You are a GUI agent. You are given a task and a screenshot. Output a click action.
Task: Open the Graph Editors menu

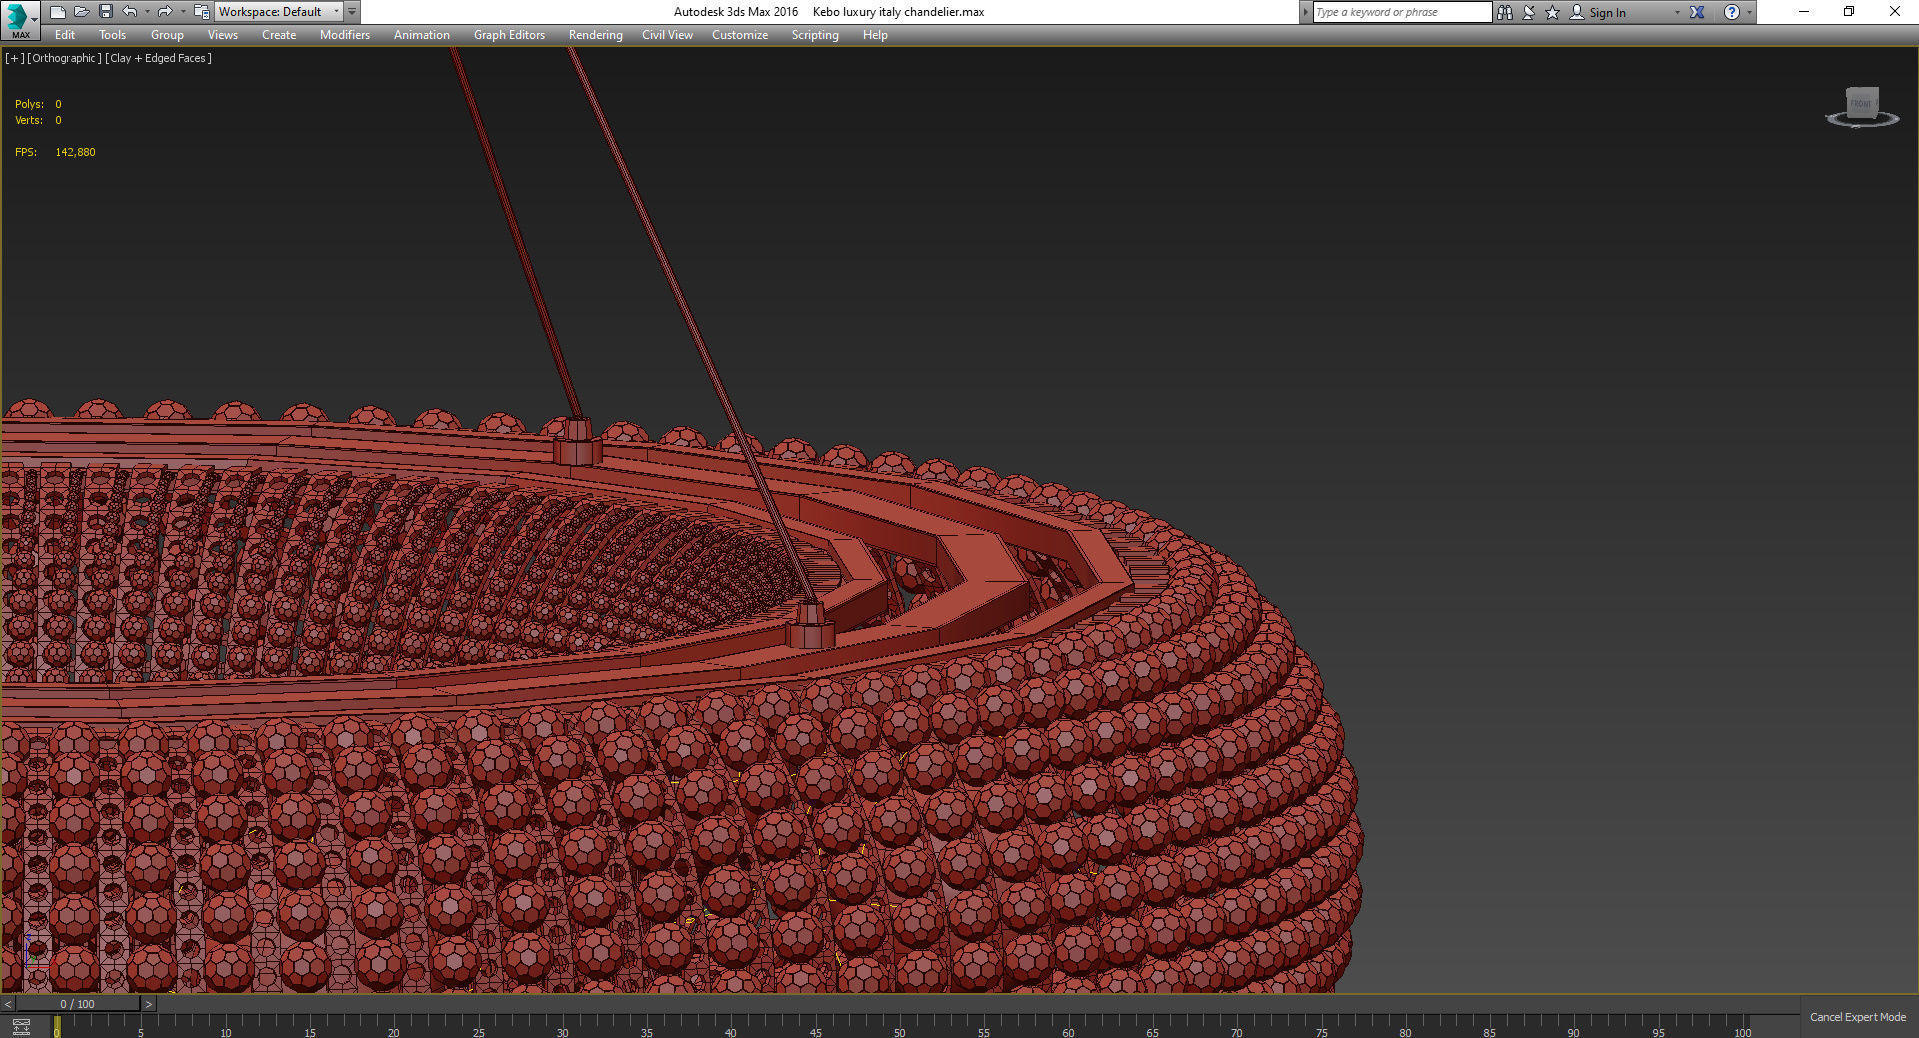click(509, 35)
